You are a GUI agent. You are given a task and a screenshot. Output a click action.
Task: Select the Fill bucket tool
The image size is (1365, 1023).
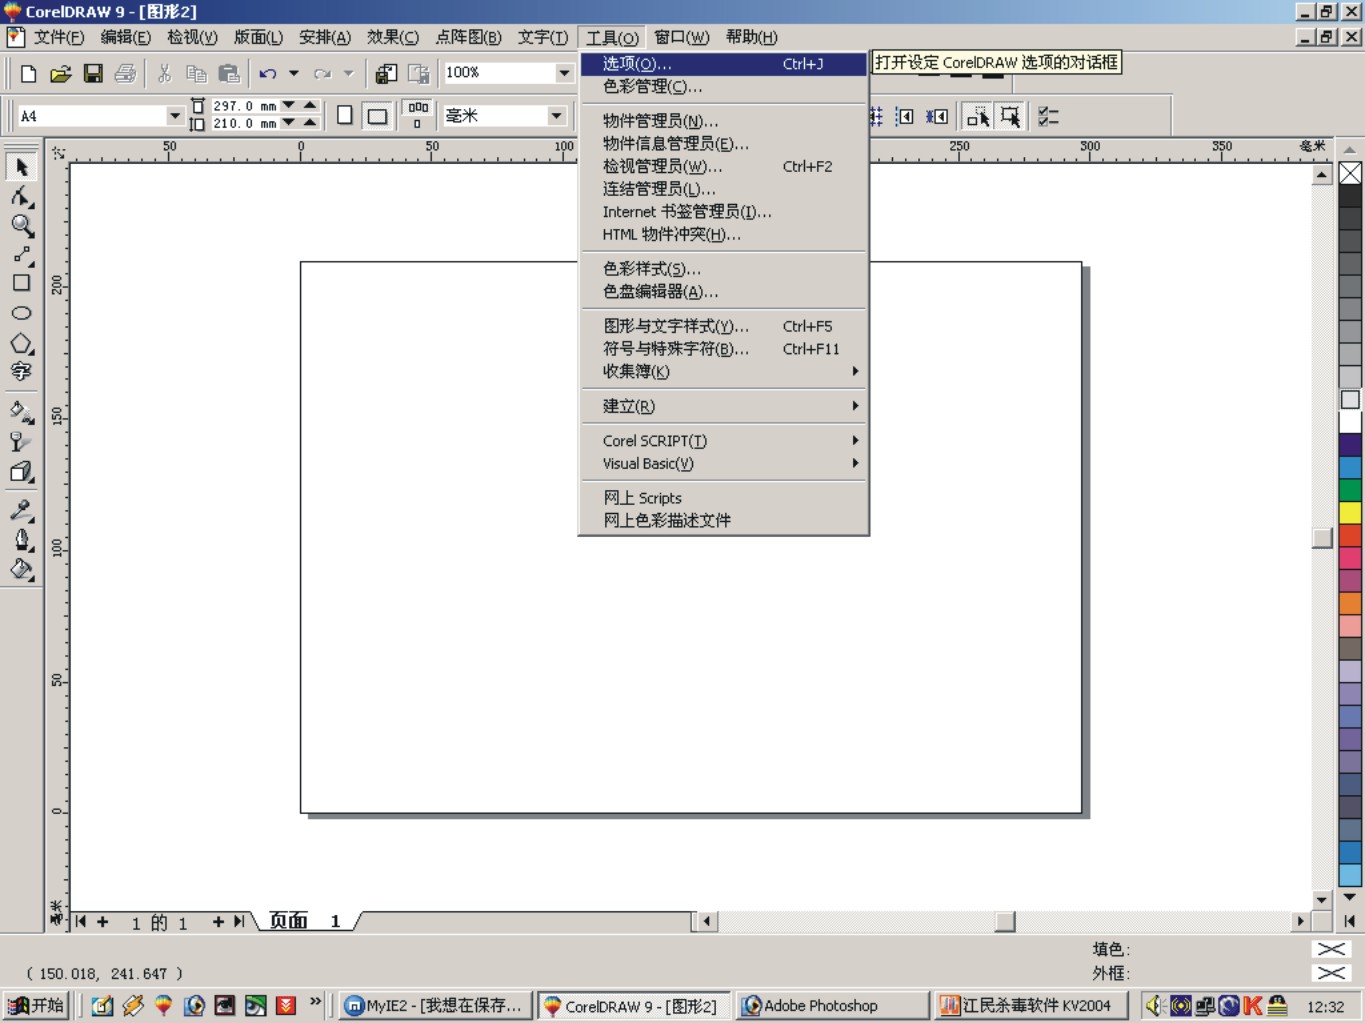point(21,570)
